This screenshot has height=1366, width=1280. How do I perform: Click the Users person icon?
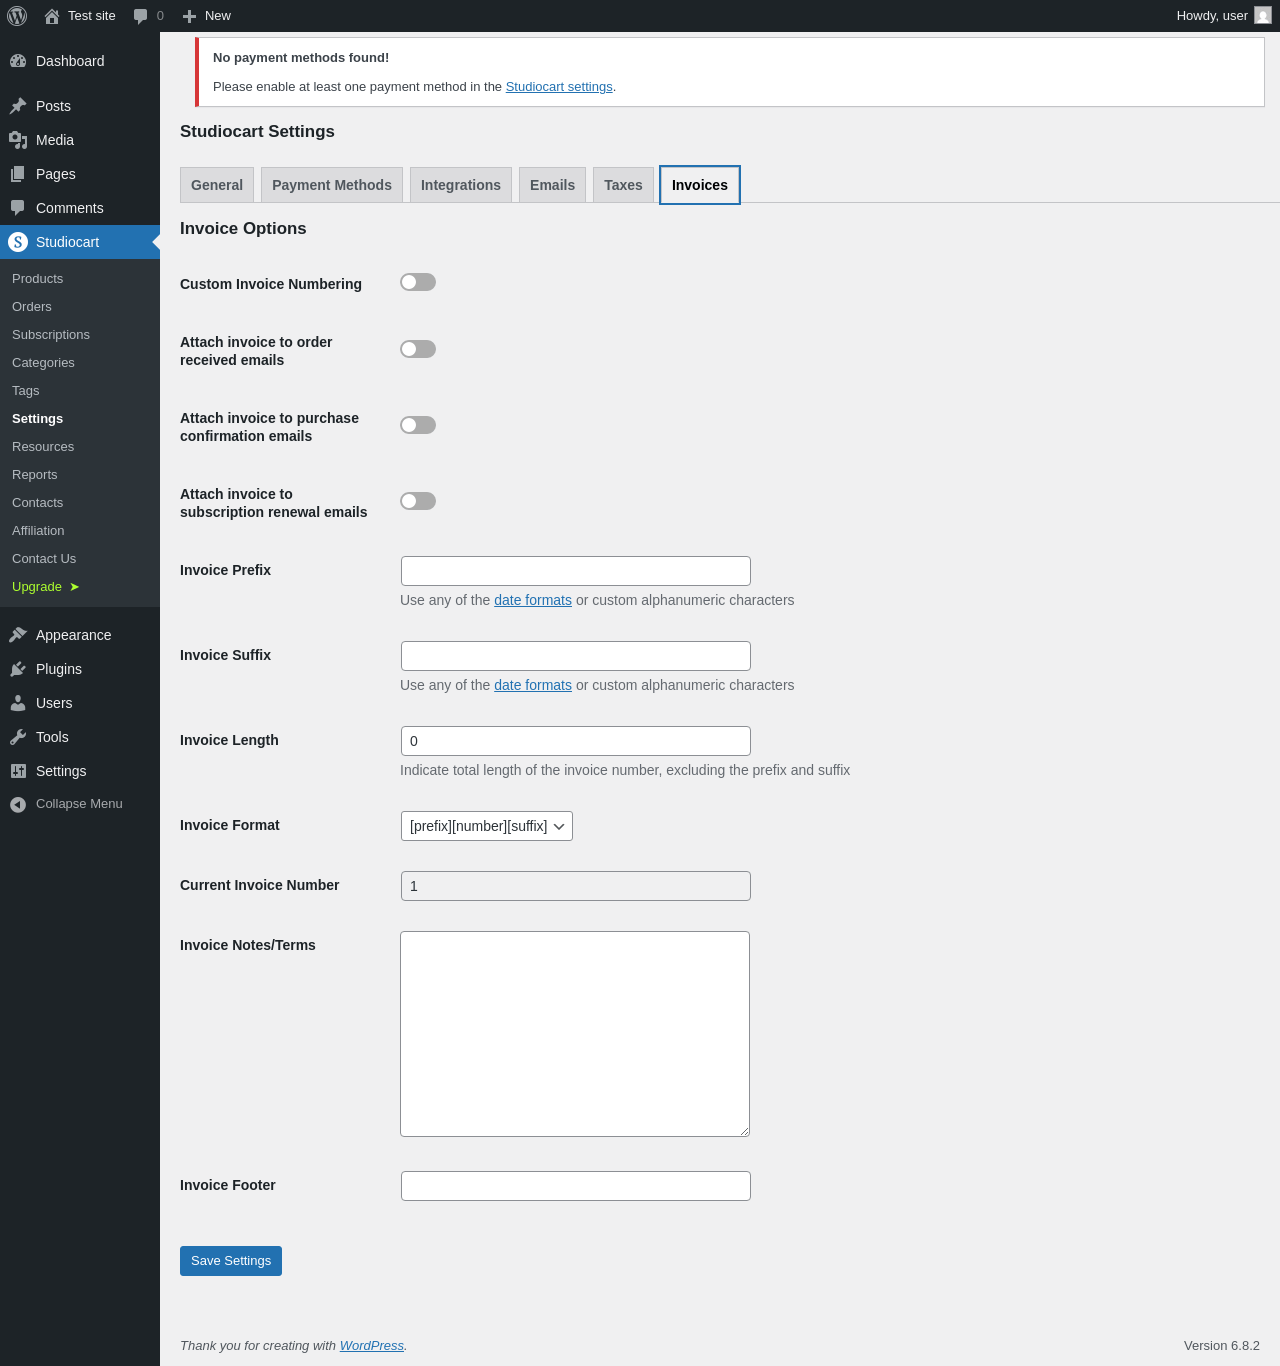point(18,703)
